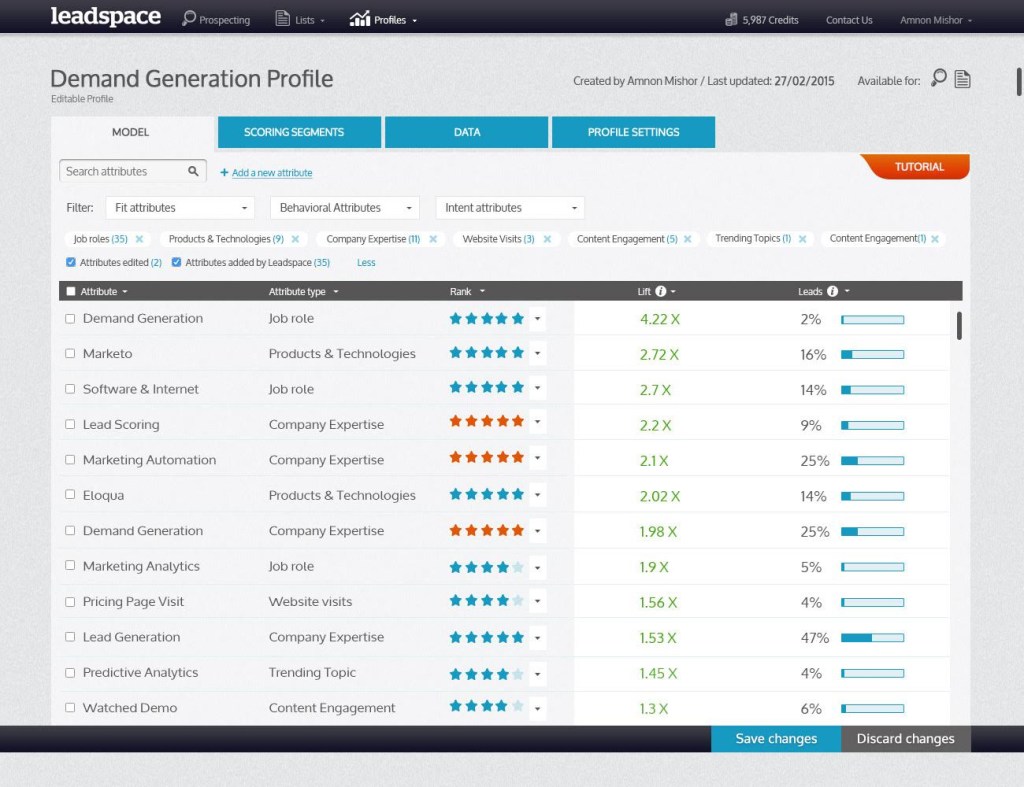1024x787 pixels.
Task: Click the prospecting magnifier beside Available for
Action: point(938,78)
